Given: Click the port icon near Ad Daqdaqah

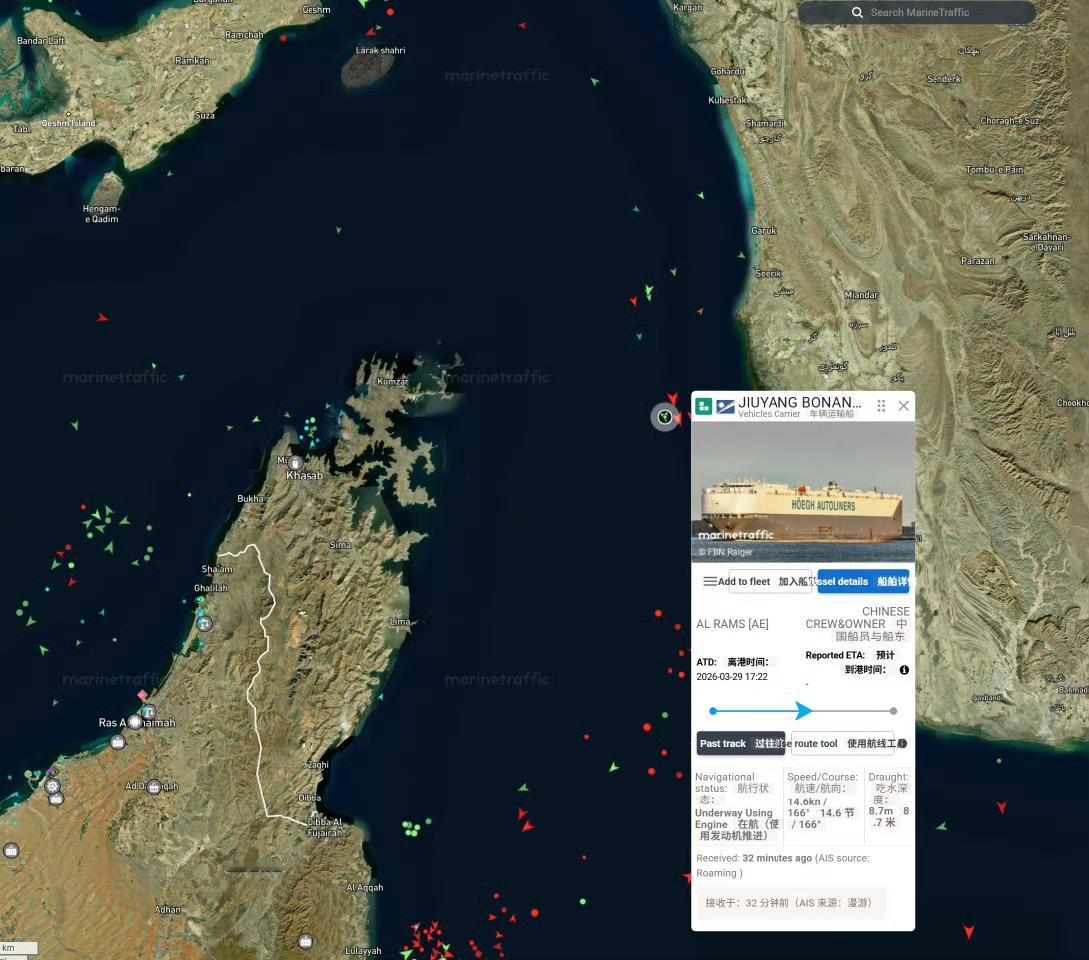Looking at the screenshot, I should coord(153,787).
